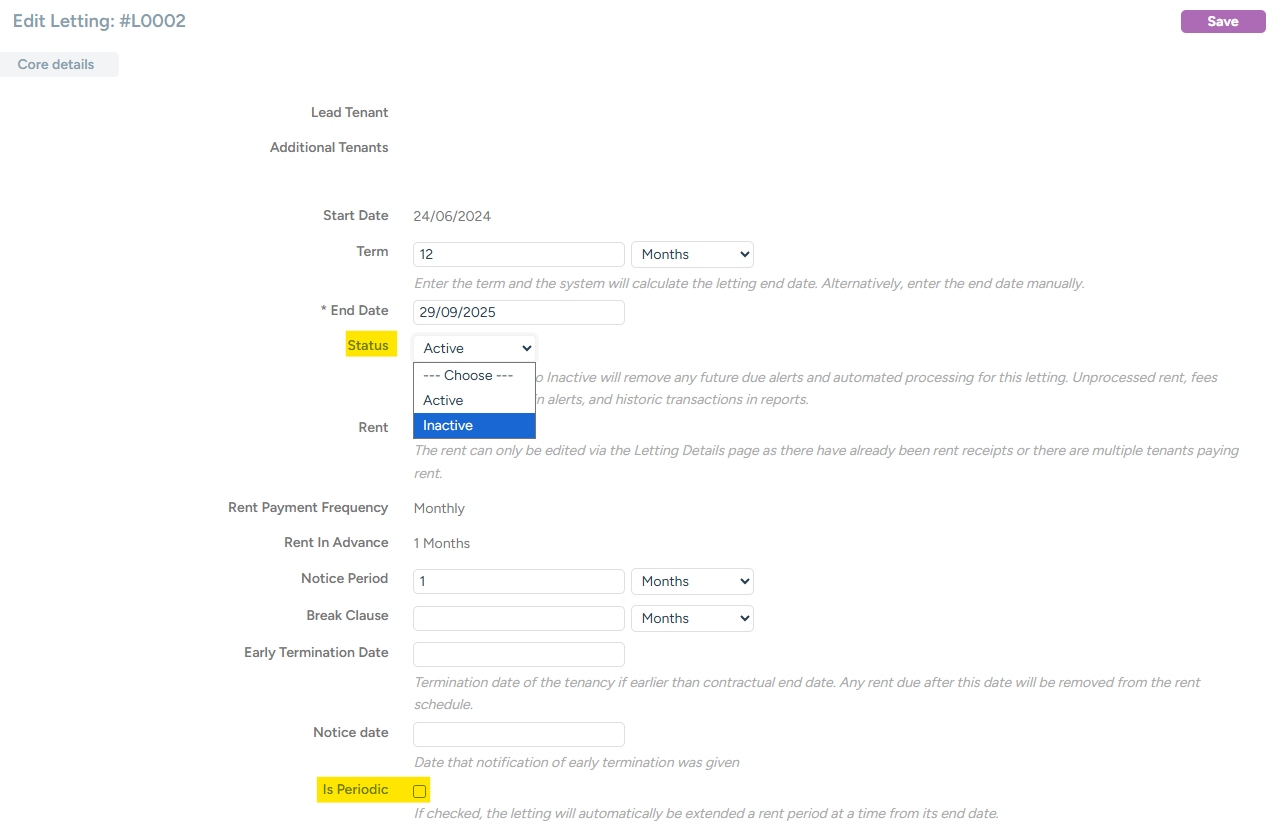The height and width of the screenshot is (824, 1281).
Task: Select the Active option in the open list
Action: (444, 400)
